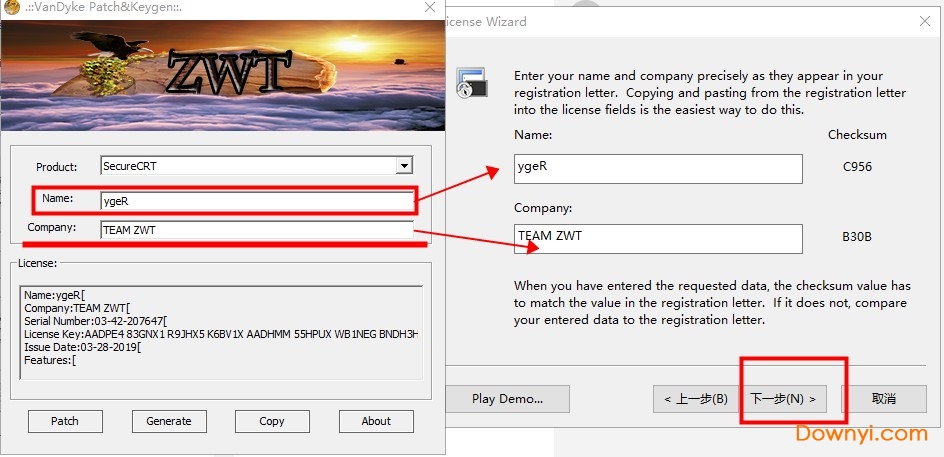This screenshot has height=457, width=944.
Task: Click the Play Demo... button
Action: pos(507,399)
